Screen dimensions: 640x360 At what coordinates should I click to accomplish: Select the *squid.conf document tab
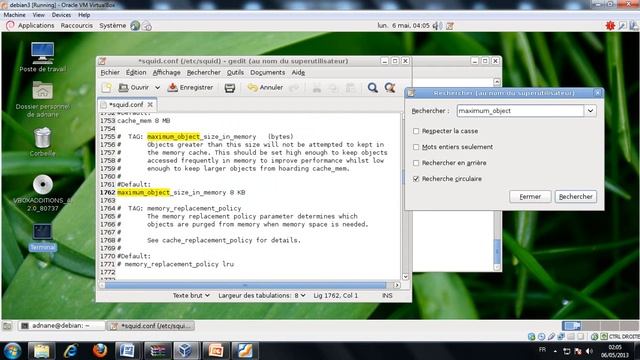(x=126, y=104)
